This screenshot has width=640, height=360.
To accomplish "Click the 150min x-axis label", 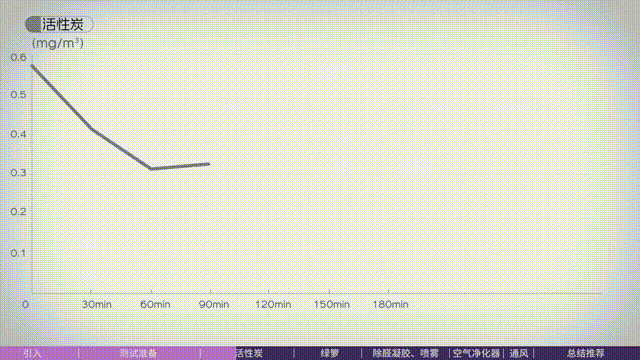I will tap(331, 304).
